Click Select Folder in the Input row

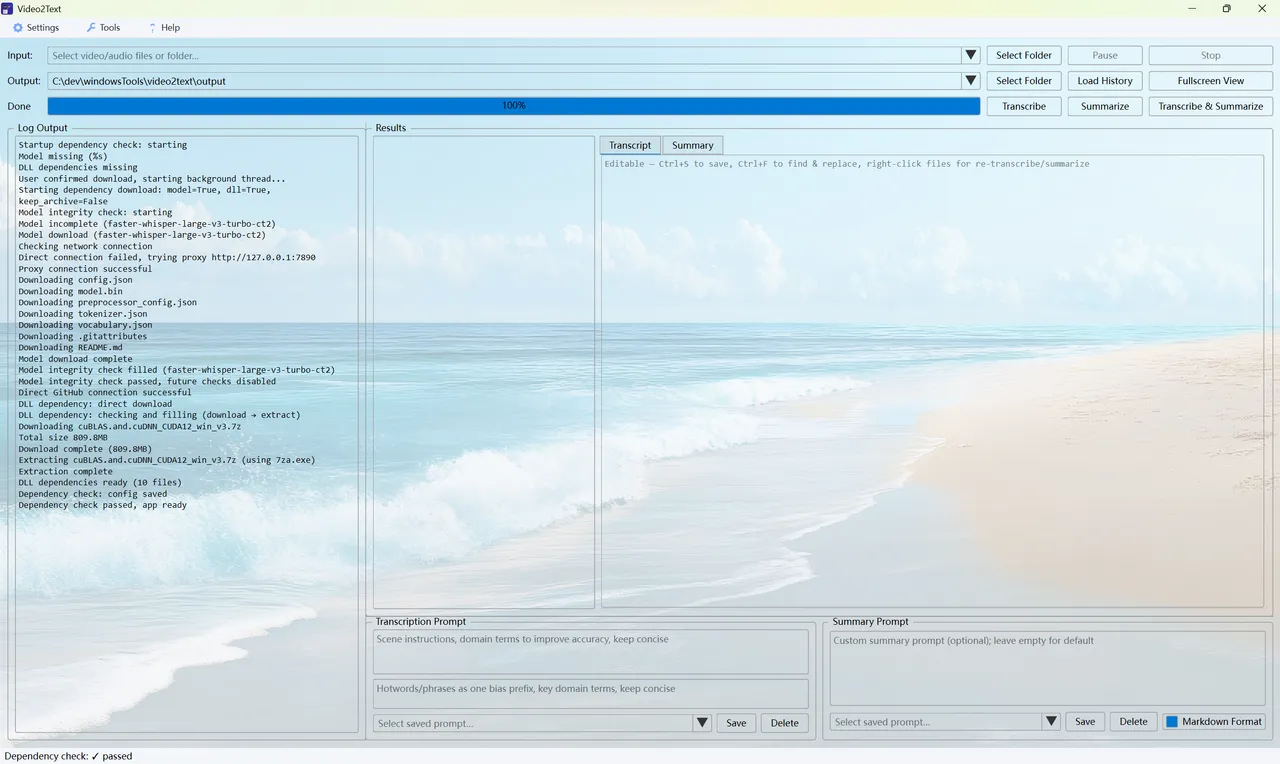point(1024,56)
